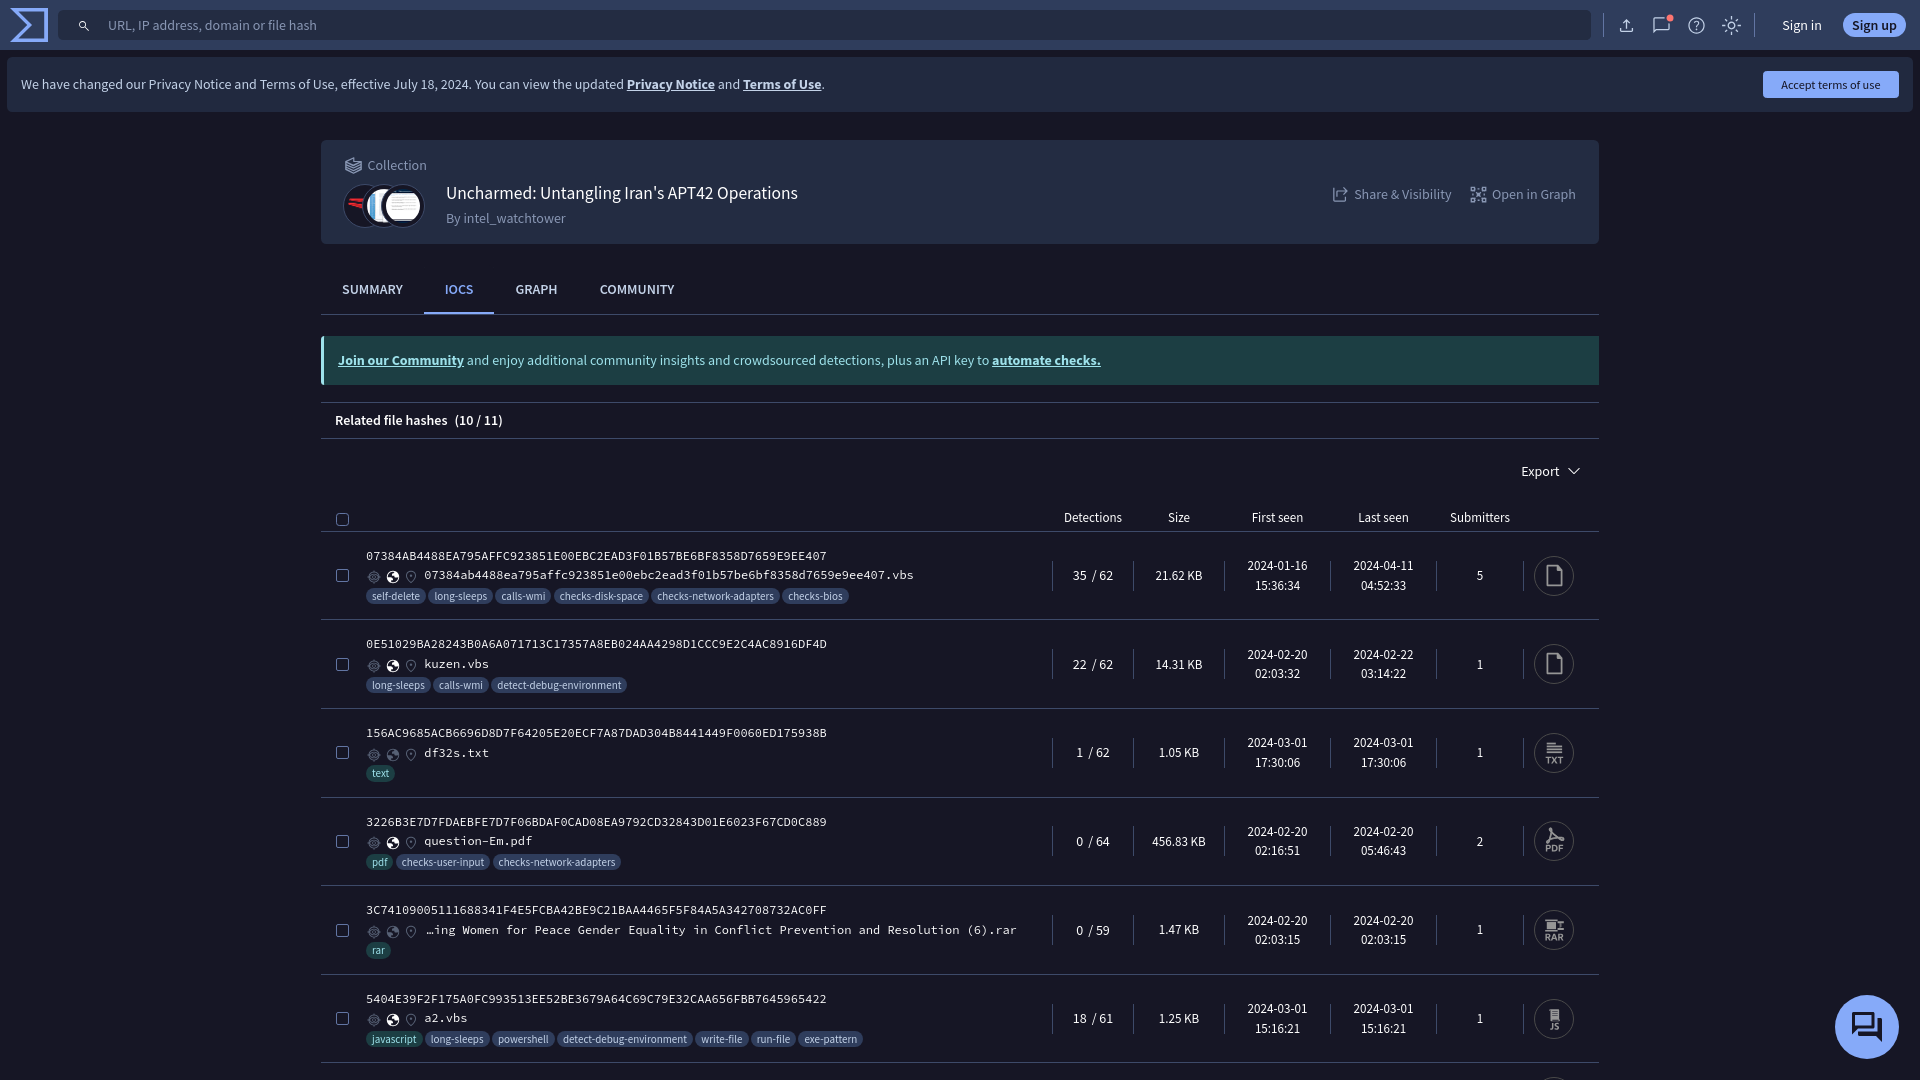Open the VirusTotal home logo

coord(29,25)
